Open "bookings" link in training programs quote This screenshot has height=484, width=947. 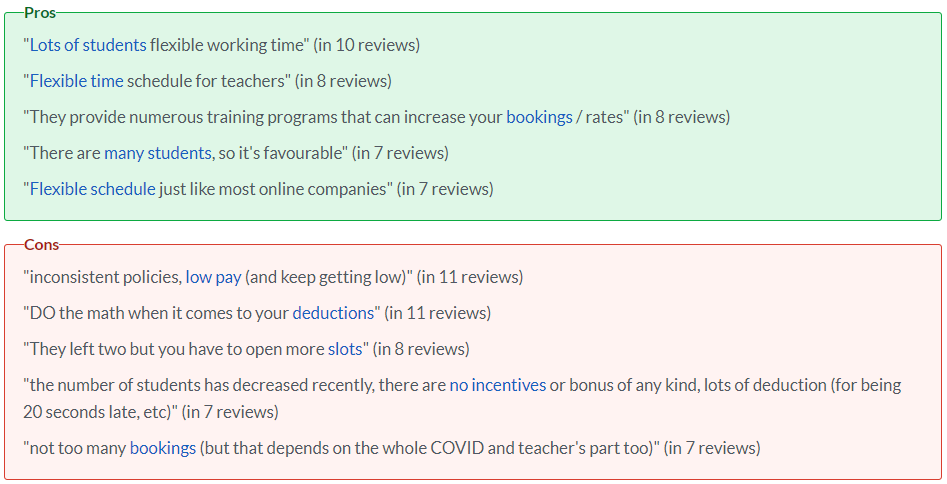538,117
